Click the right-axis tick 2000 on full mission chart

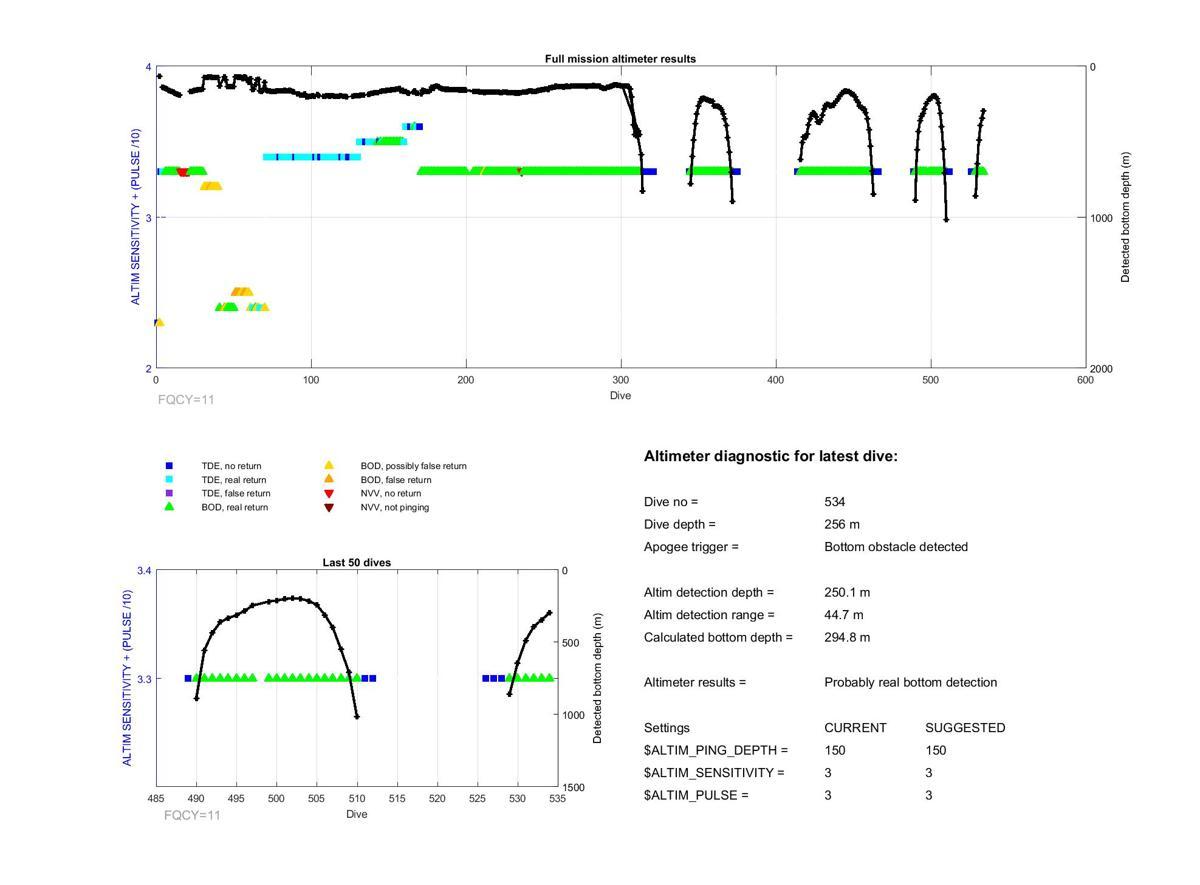1104,369
